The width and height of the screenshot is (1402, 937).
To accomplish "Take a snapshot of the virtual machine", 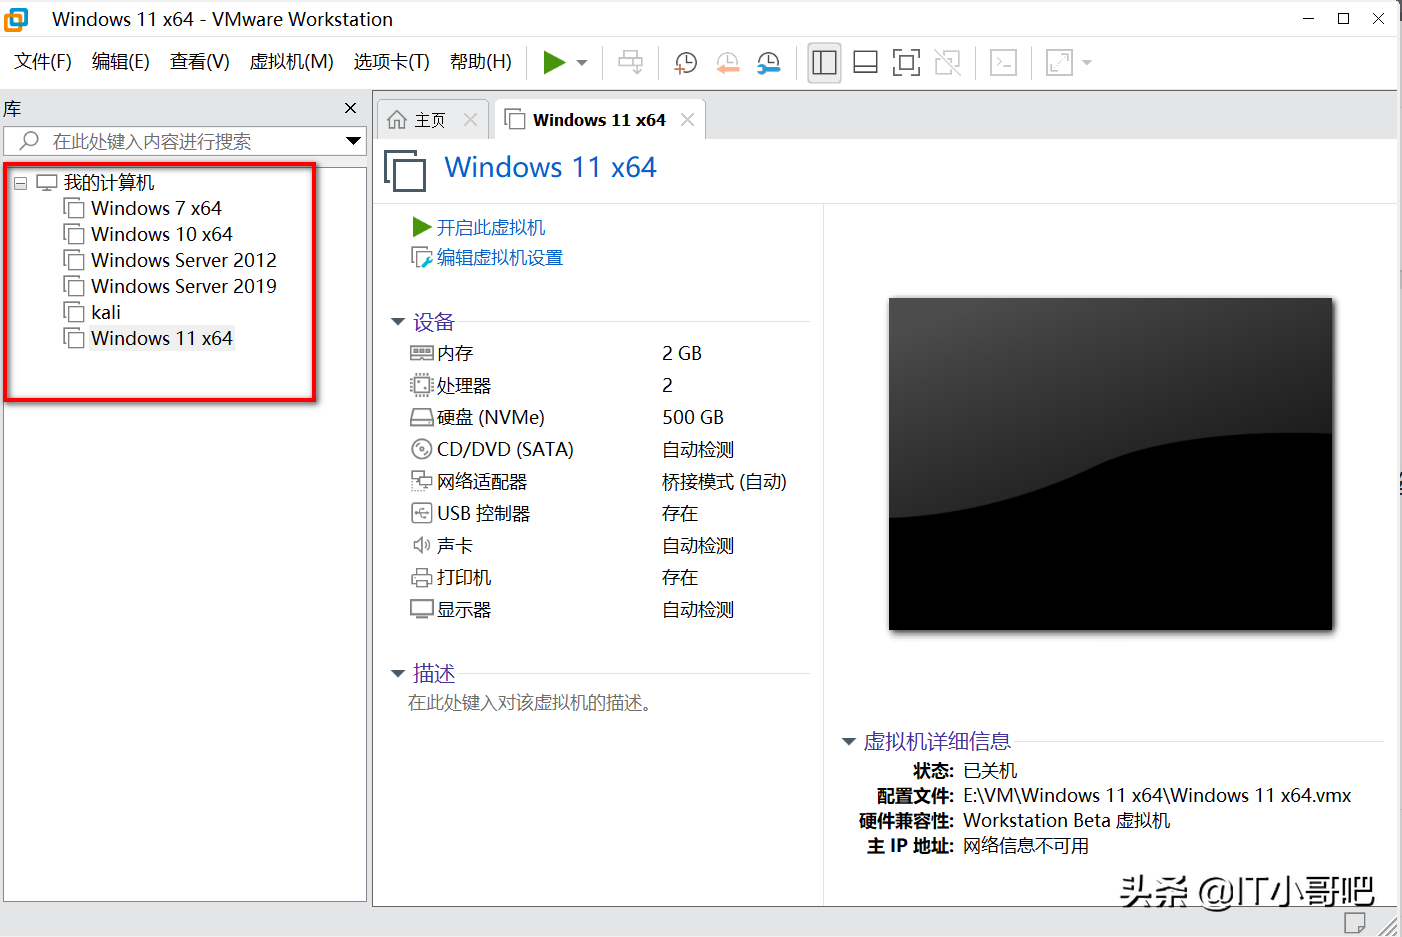I will 685,62.
